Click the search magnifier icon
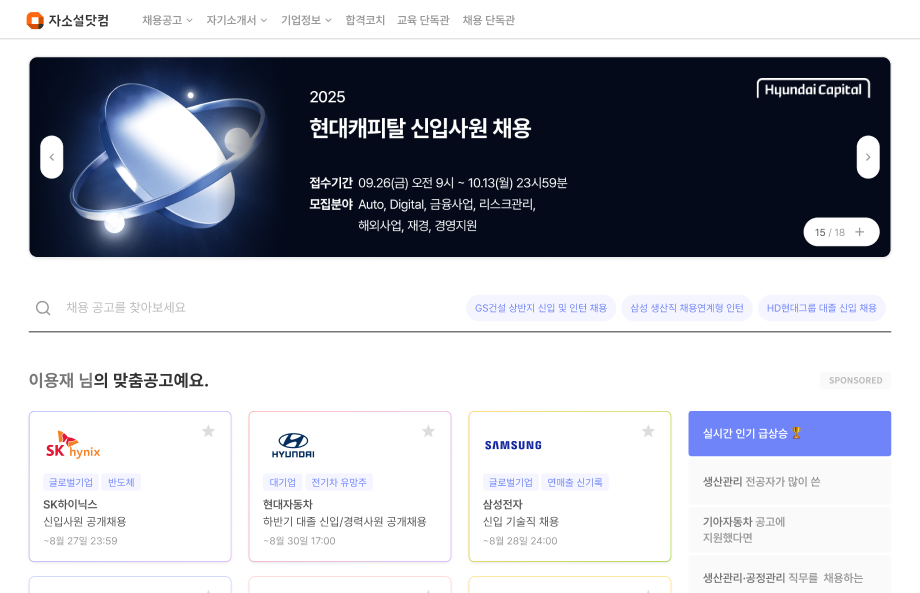 43,308
